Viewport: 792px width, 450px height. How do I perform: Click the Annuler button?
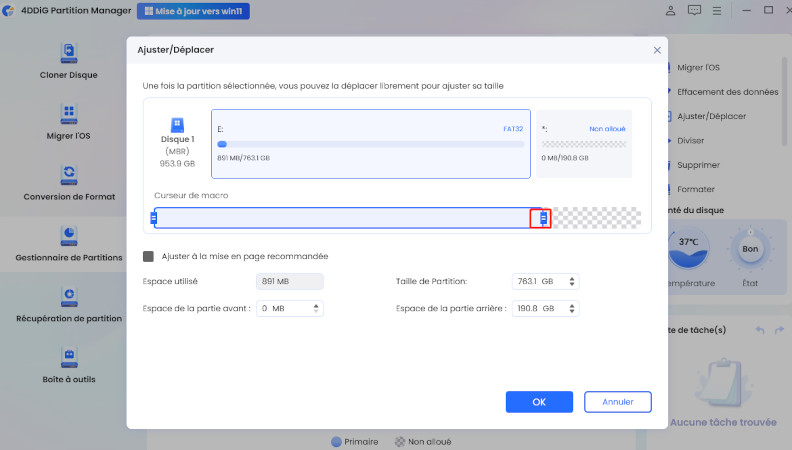coord(617,401)
